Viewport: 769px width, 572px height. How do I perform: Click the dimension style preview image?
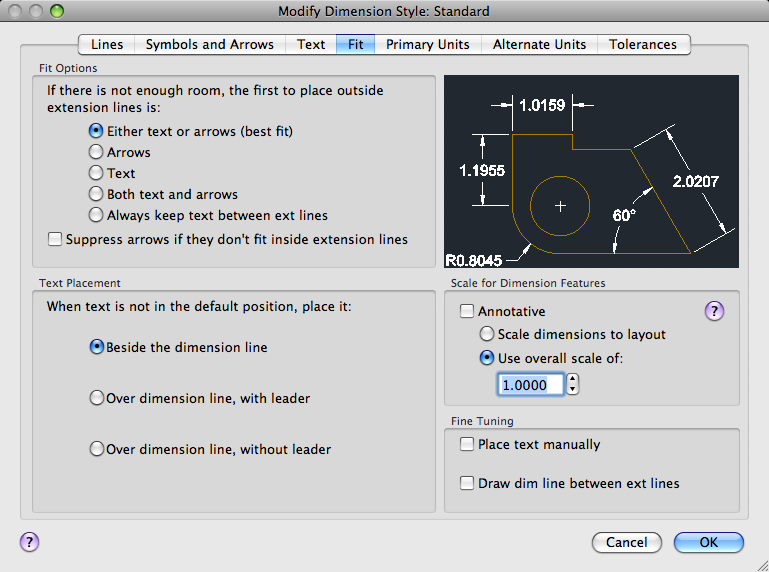[591, 171]
